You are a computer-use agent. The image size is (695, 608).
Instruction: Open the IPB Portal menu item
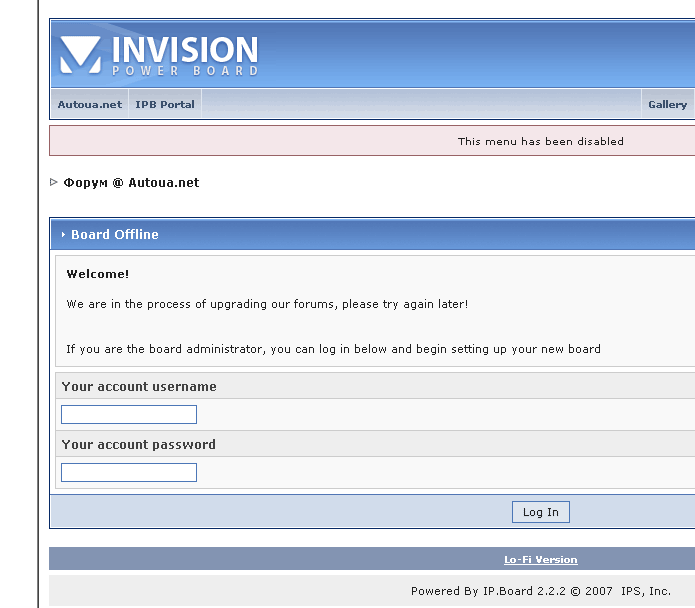coord(165,104)
